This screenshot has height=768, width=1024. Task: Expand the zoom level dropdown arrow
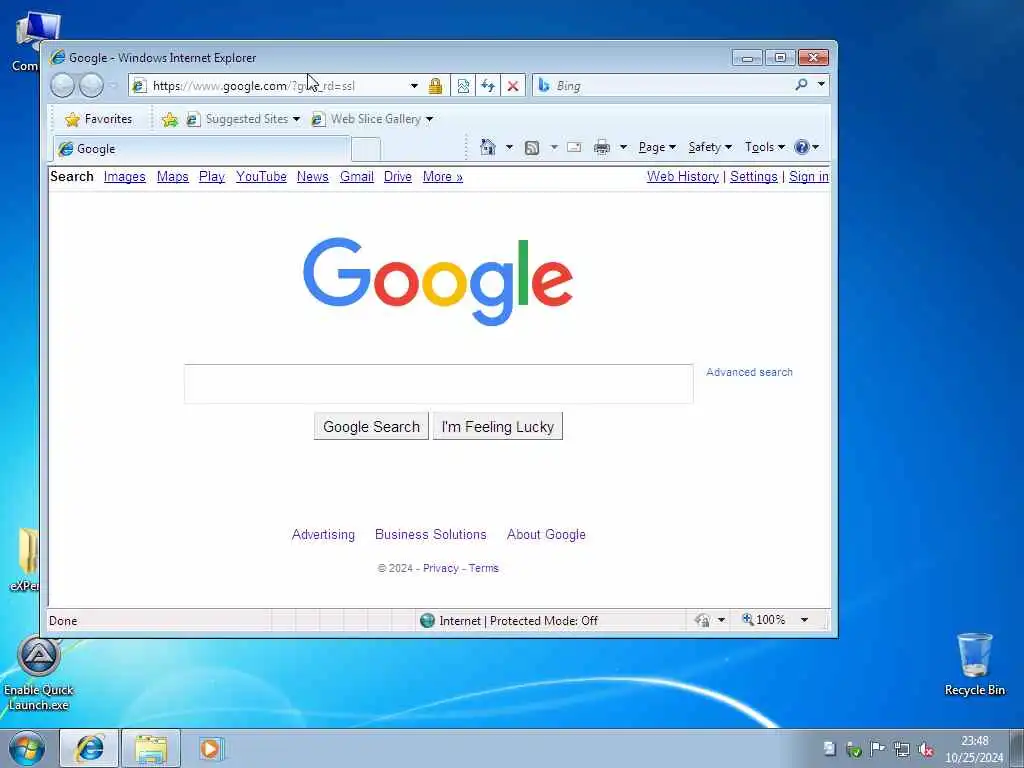pyautogui.click(x=805, y=620)
